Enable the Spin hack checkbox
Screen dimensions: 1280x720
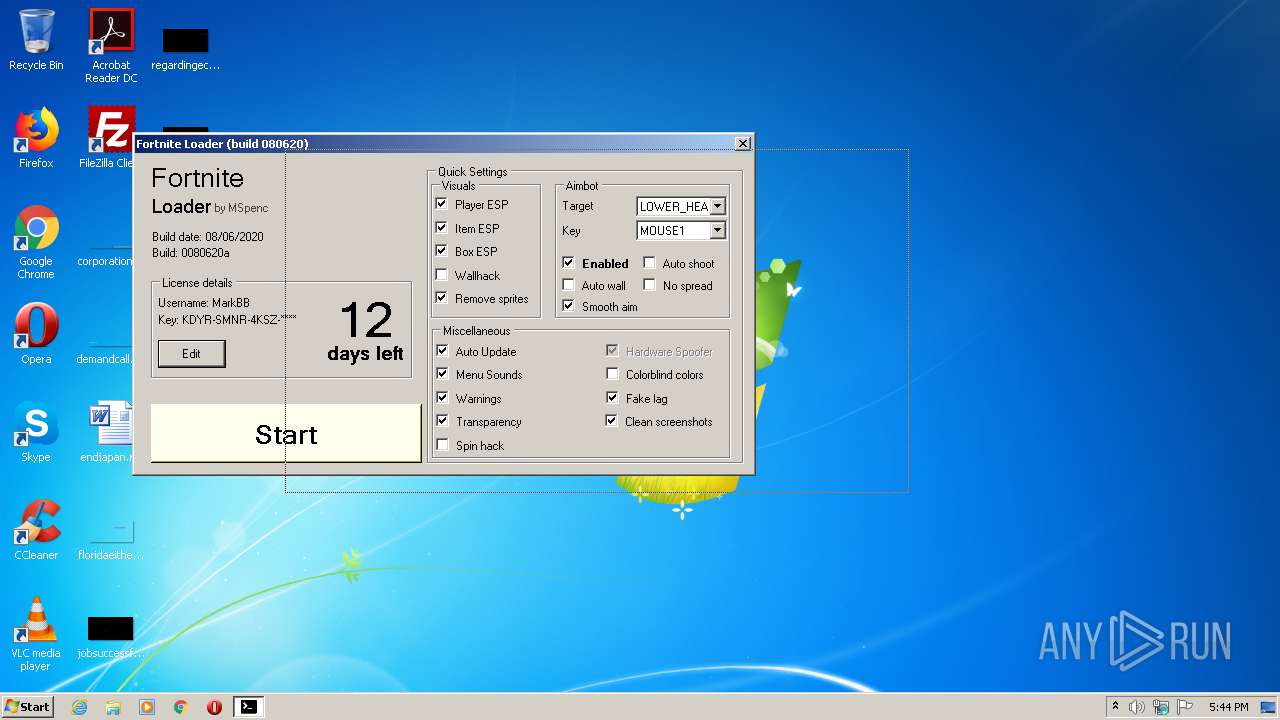[x=442, y=445]
